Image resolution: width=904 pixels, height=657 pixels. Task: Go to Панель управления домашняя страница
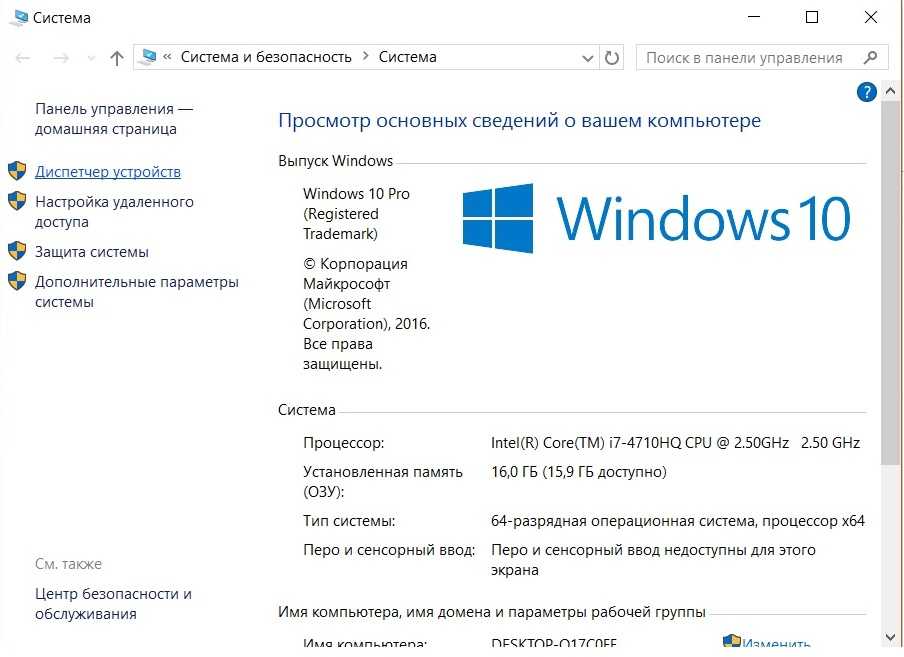coord(113,118)
